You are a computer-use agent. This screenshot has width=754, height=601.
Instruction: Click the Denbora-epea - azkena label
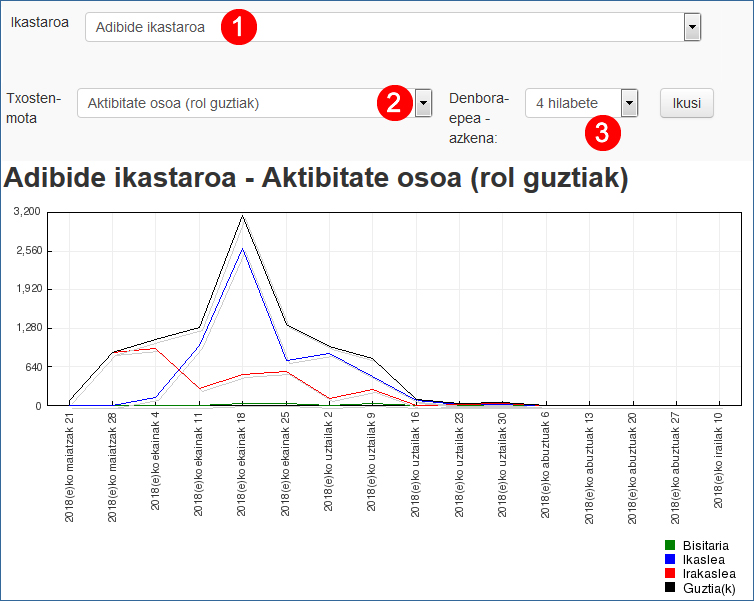480,118
